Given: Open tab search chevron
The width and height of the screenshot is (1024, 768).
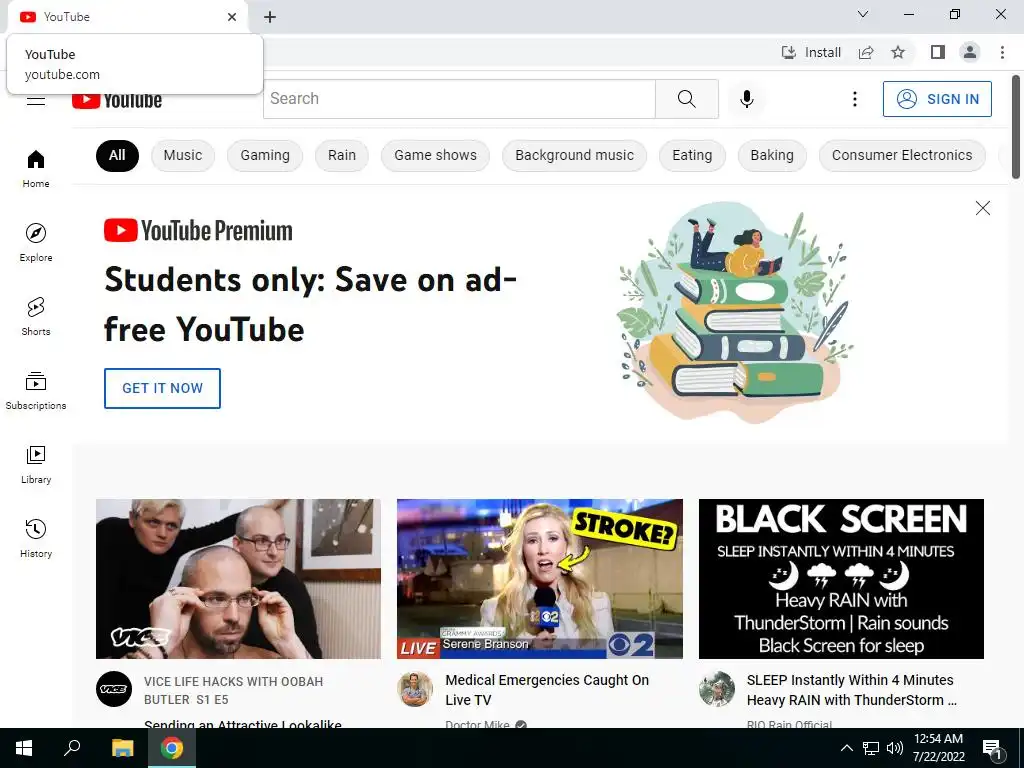Looking at the screenshot, I should pos(863,14).
